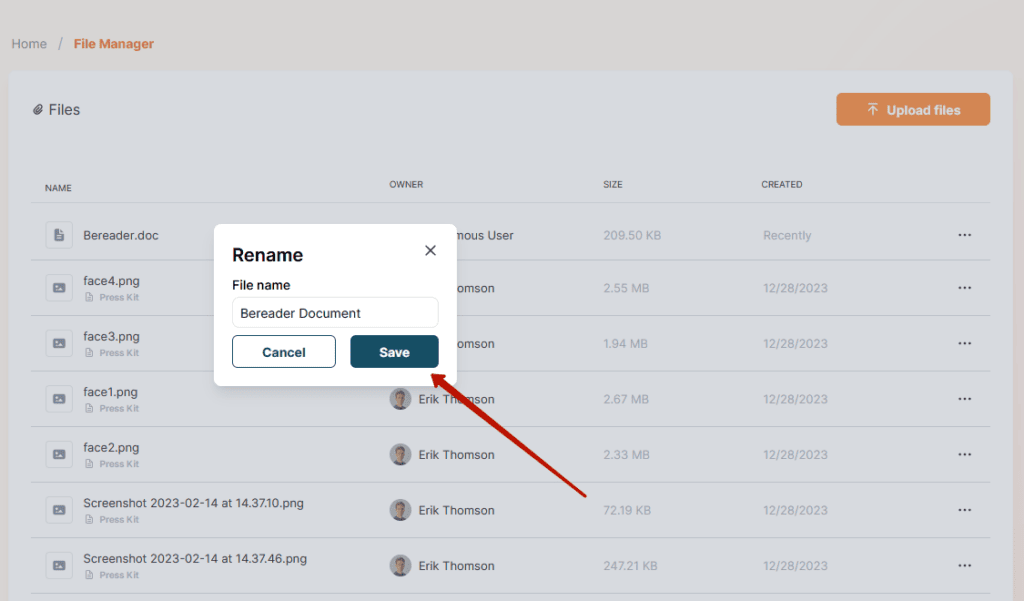Open the three-dot menu for Bereader.doc

[x=965, y=235]
